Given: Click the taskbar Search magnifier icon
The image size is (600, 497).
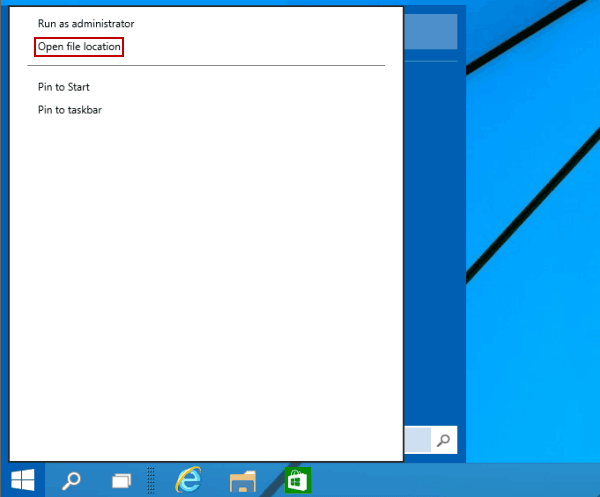Looking at the screenshot, I should coord(71,481).
